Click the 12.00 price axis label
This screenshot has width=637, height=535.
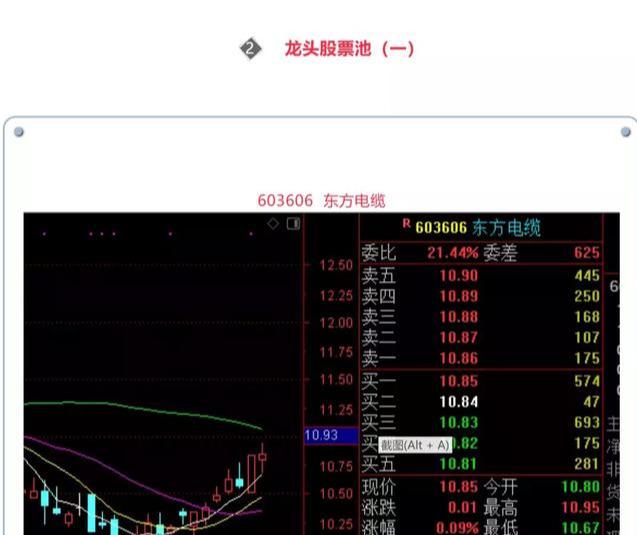(336, 323)
